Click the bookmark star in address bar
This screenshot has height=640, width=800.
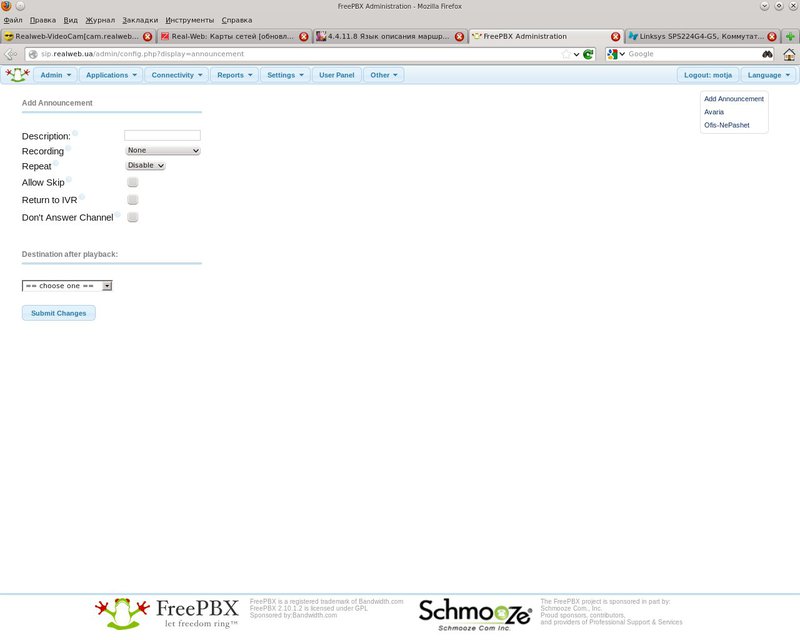point(566,54)
